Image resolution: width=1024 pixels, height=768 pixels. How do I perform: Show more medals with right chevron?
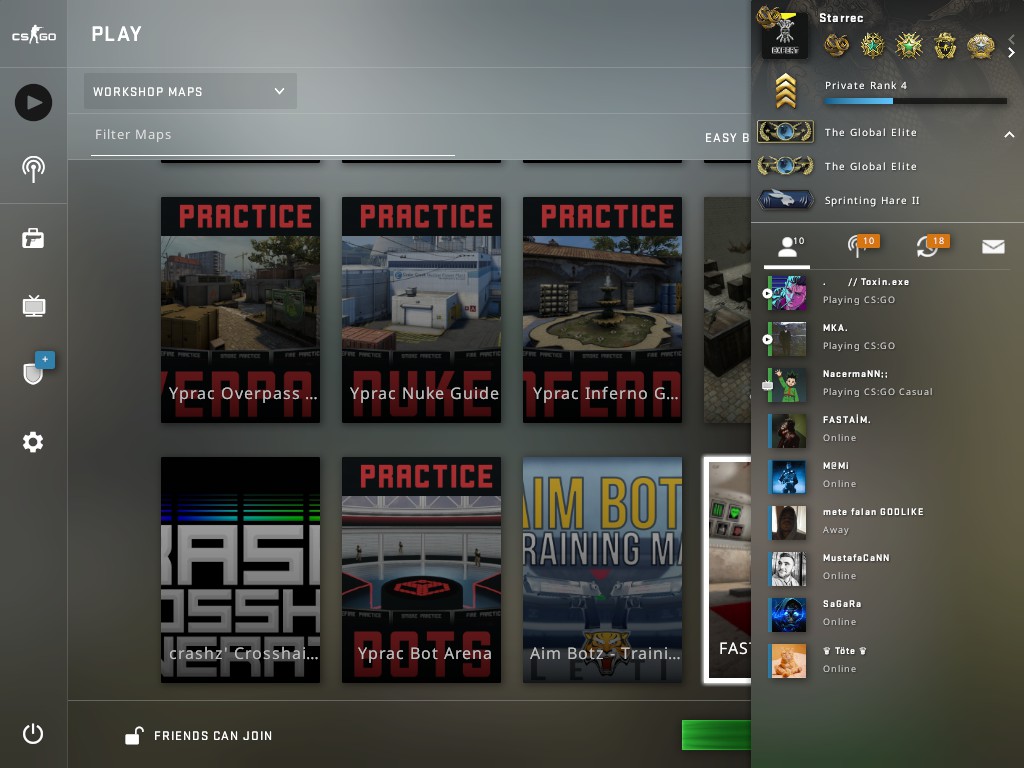click(x=1011, y=52)
